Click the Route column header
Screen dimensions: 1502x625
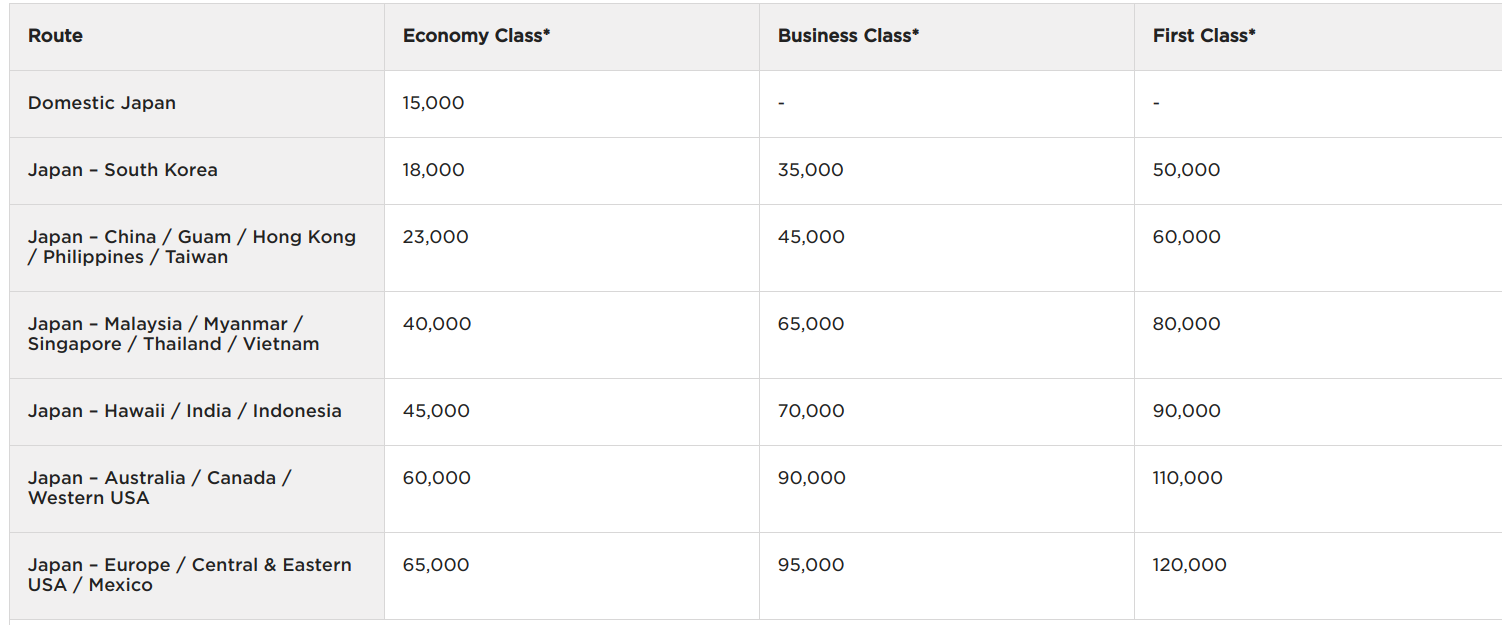(x=55, y=36)
